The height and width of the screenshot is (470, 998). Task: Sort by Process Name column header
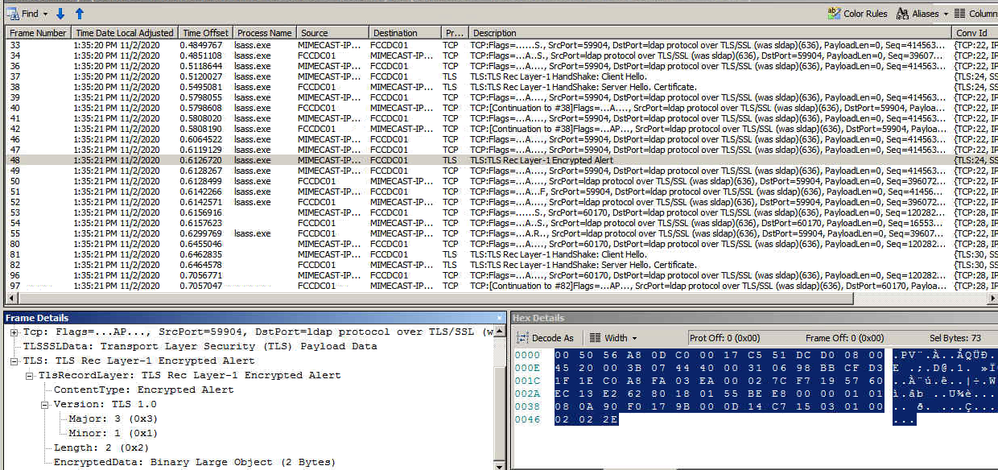264,32
